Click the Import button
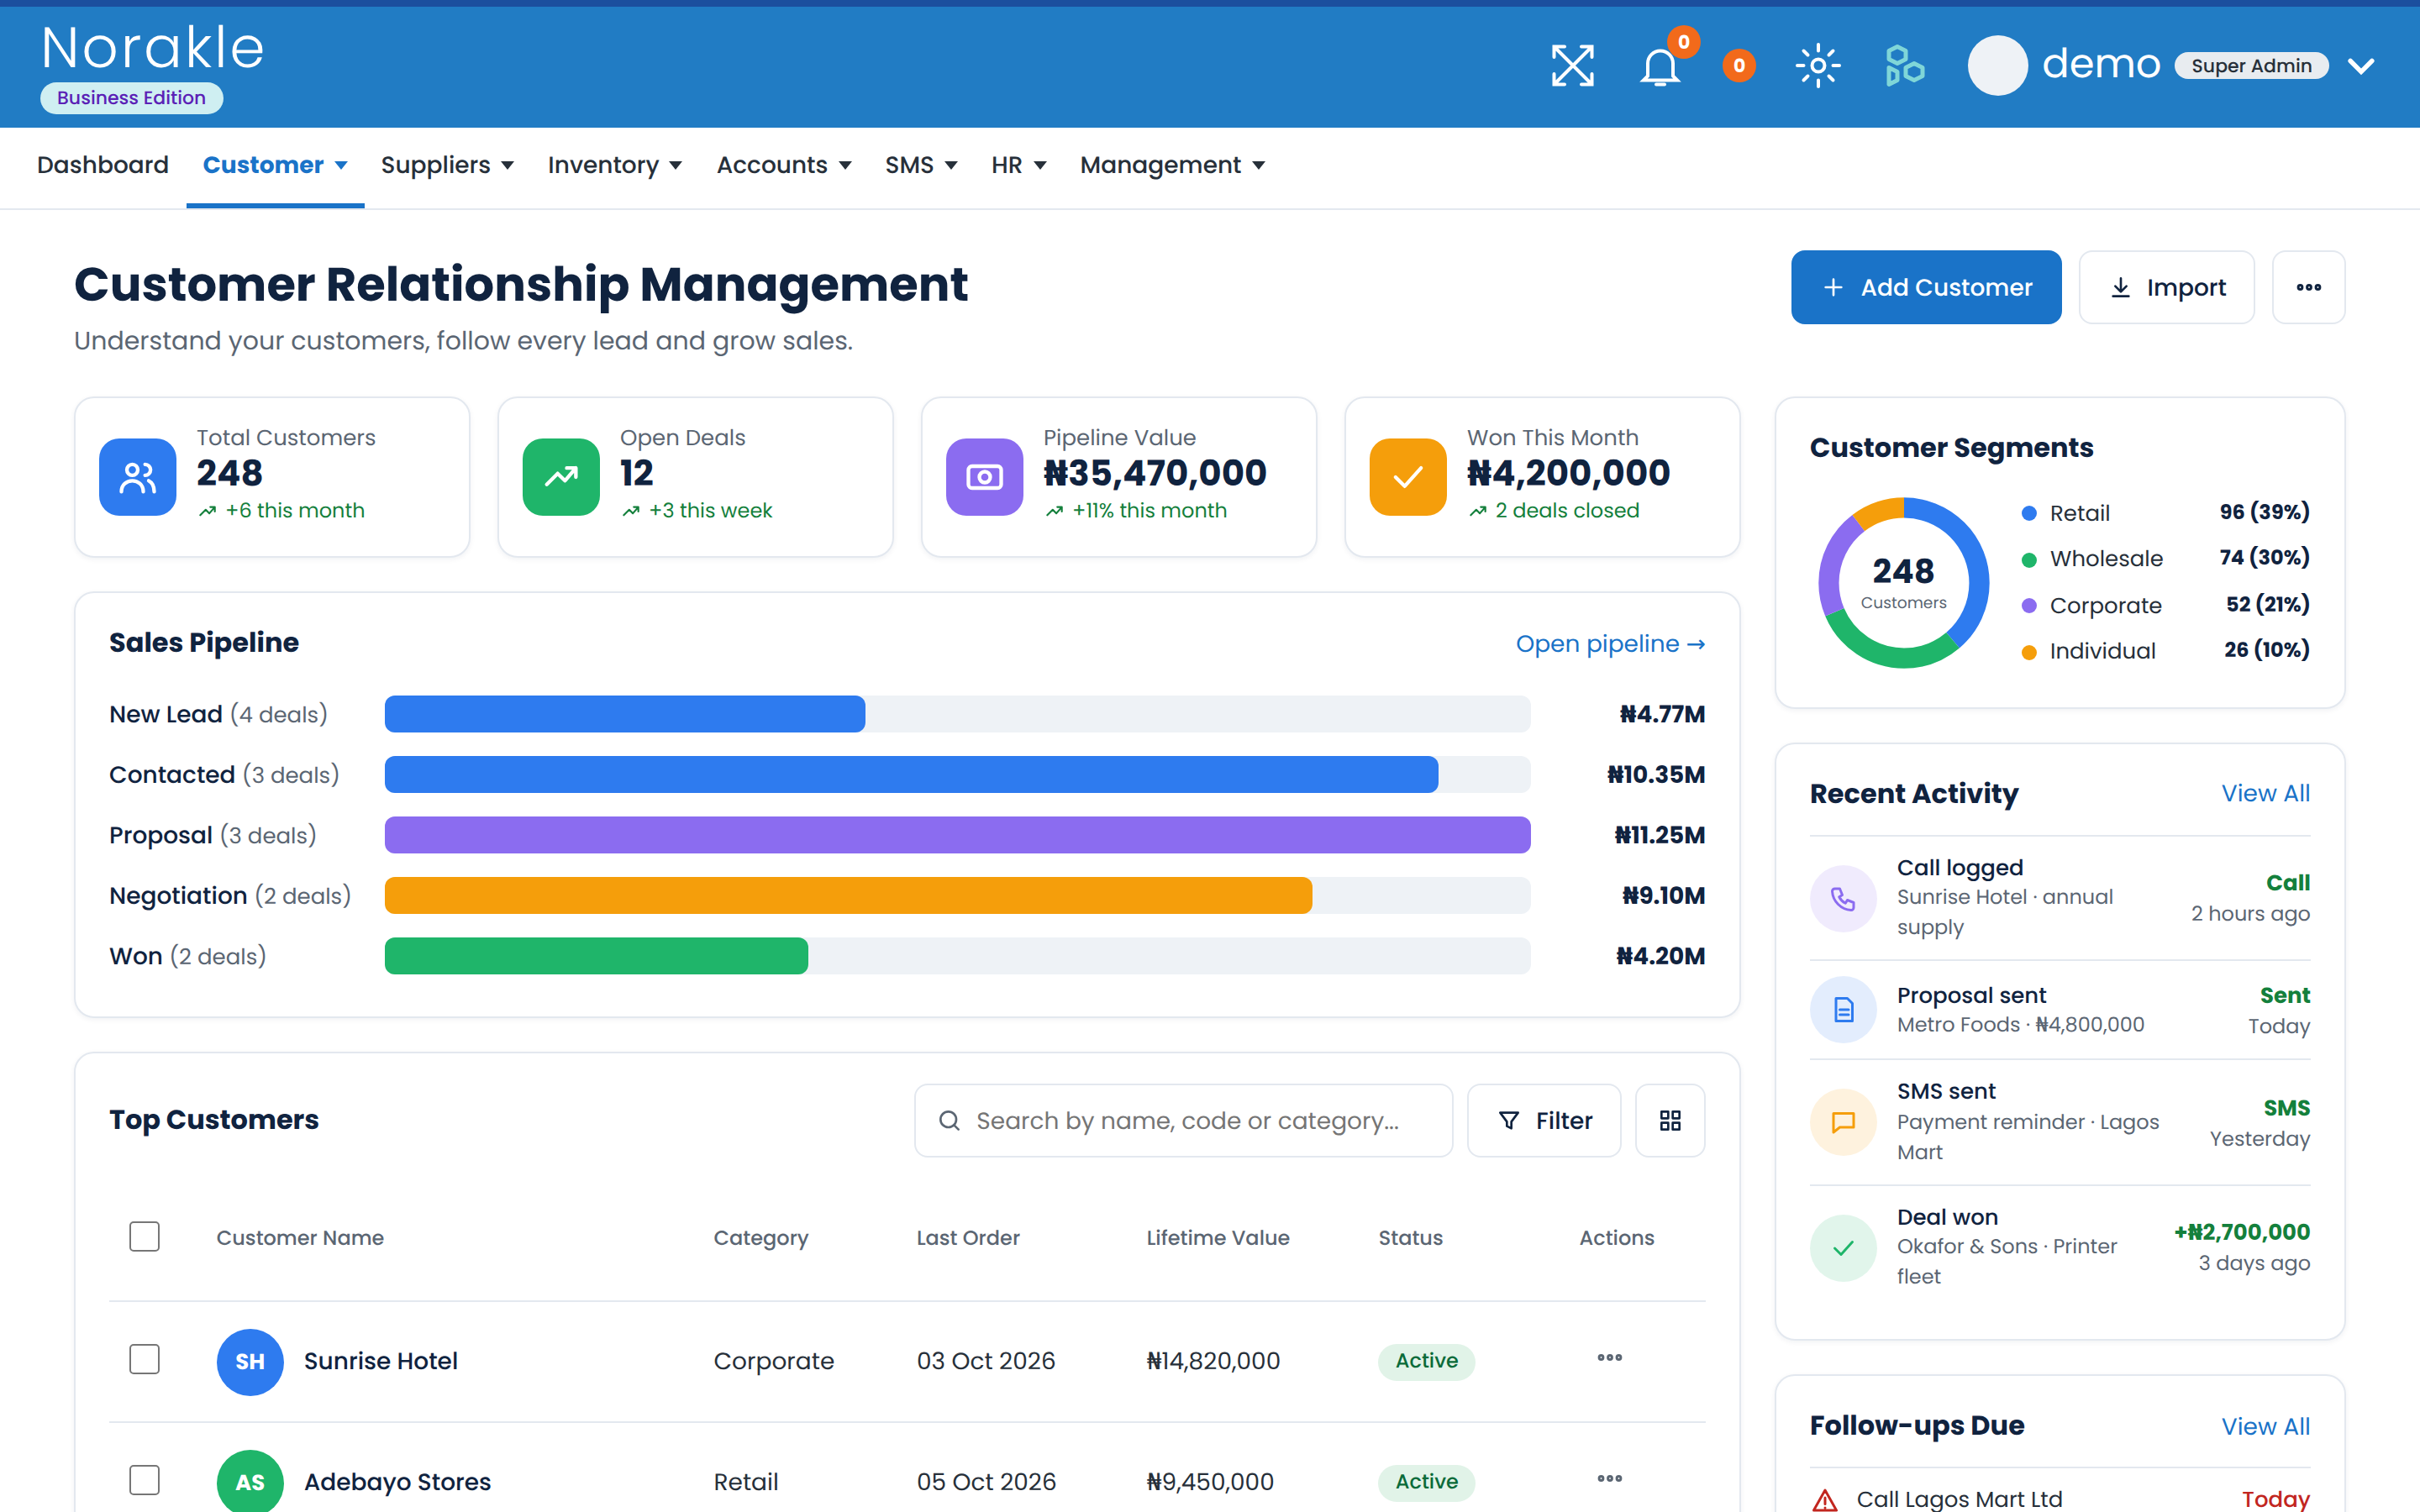This screenshot has height=1512, width=2420. (x=2166, y=287)
